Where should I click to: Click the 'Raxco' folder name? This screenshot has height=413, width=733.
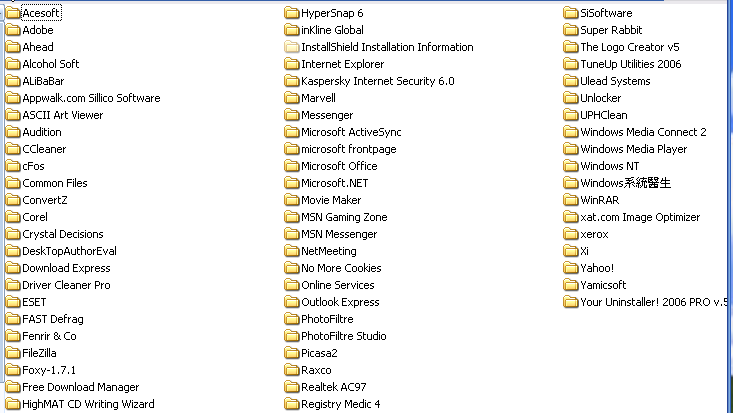point(316,370)
